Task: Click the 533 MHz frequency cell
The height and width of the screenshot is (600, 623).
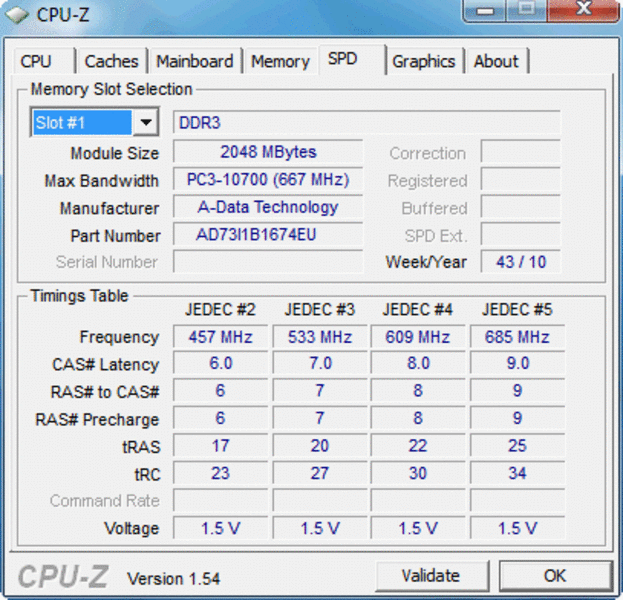Action: 320,337
